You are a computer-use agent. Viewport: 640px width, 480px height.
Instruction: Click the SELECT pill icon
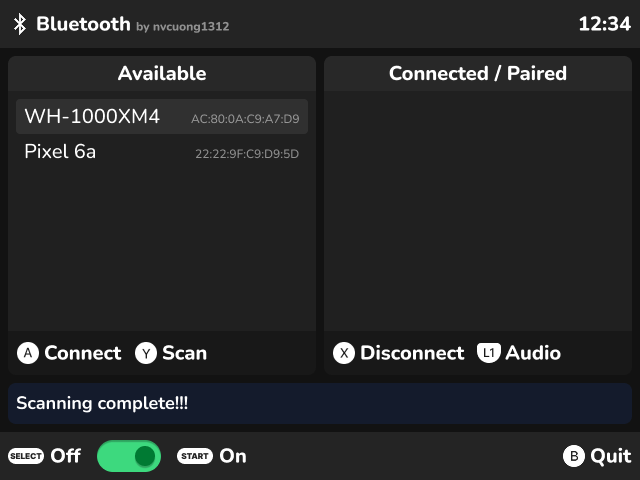(26, 456)
